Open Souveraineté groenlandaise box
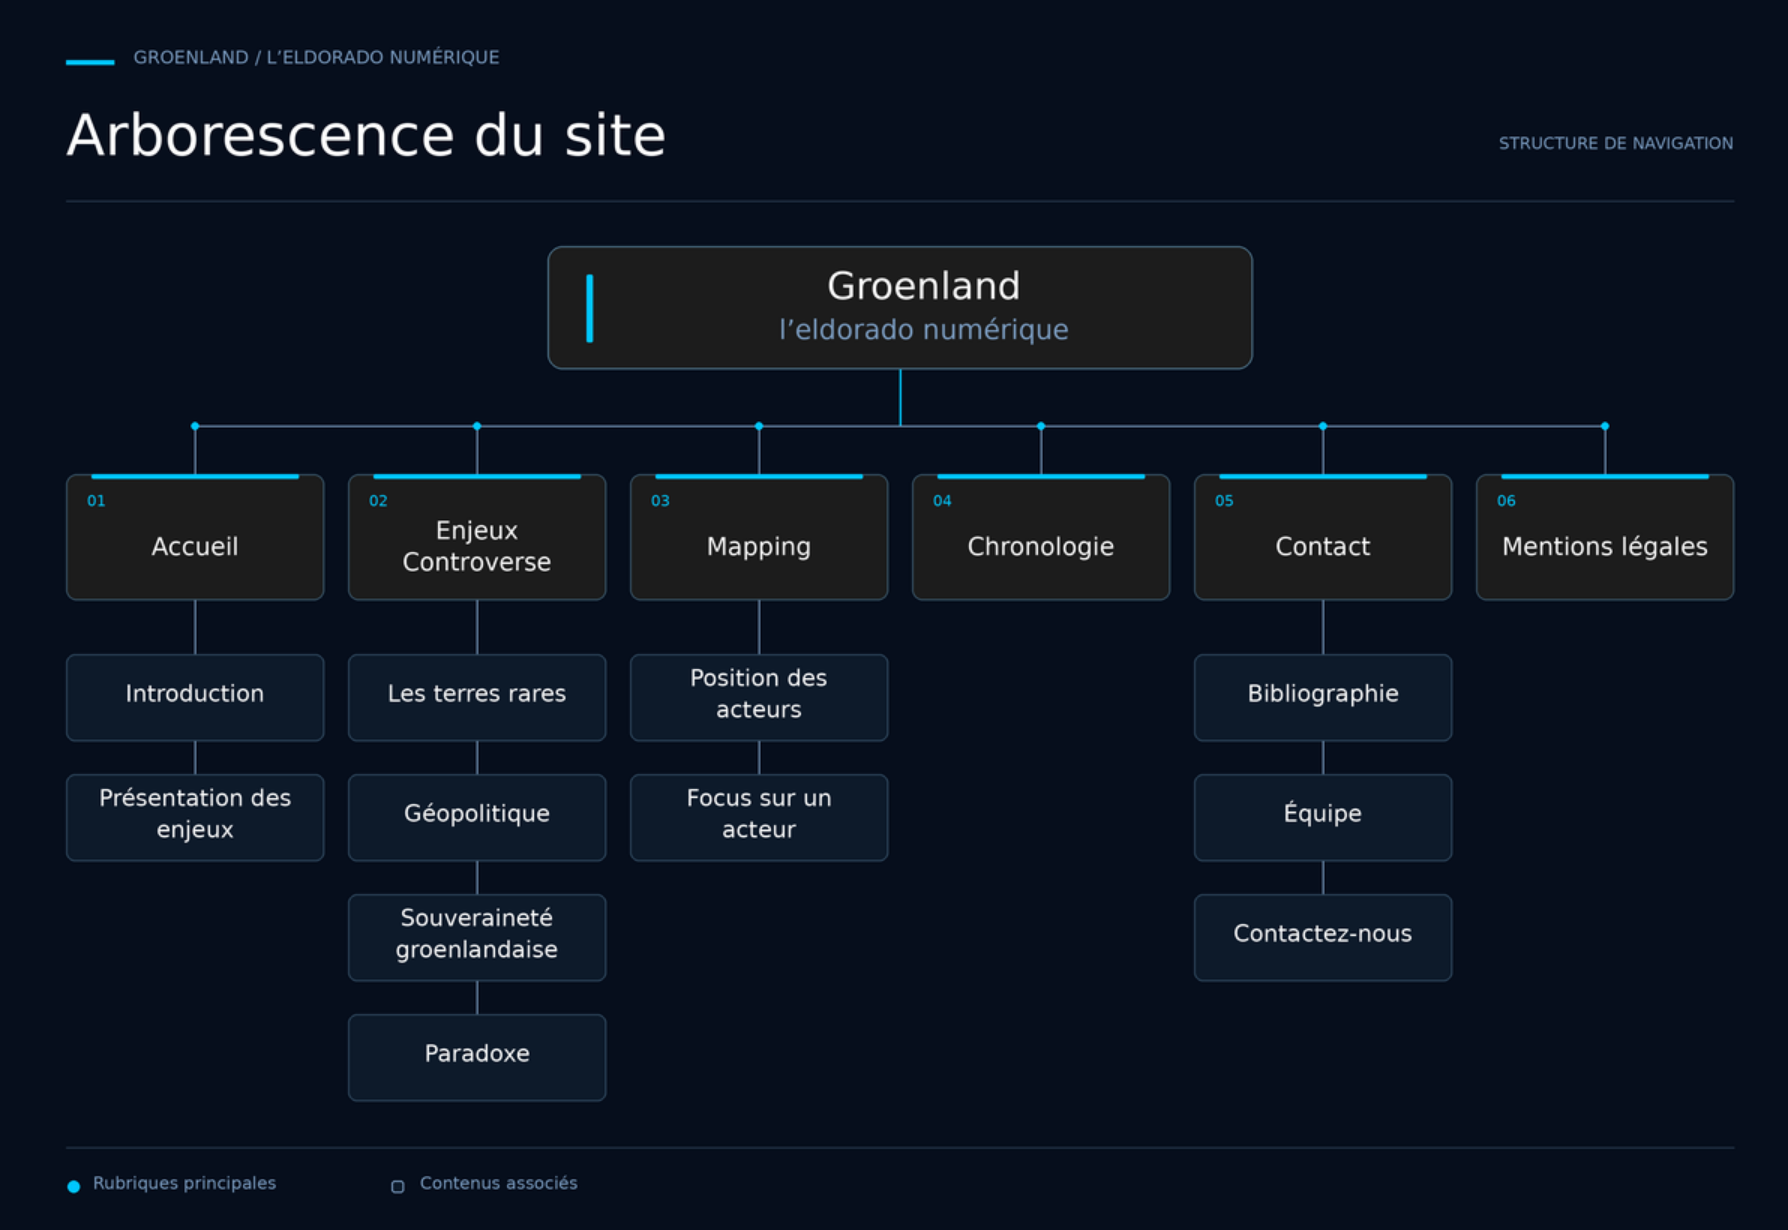1788x1230 pixels. [x=477, y=938]
